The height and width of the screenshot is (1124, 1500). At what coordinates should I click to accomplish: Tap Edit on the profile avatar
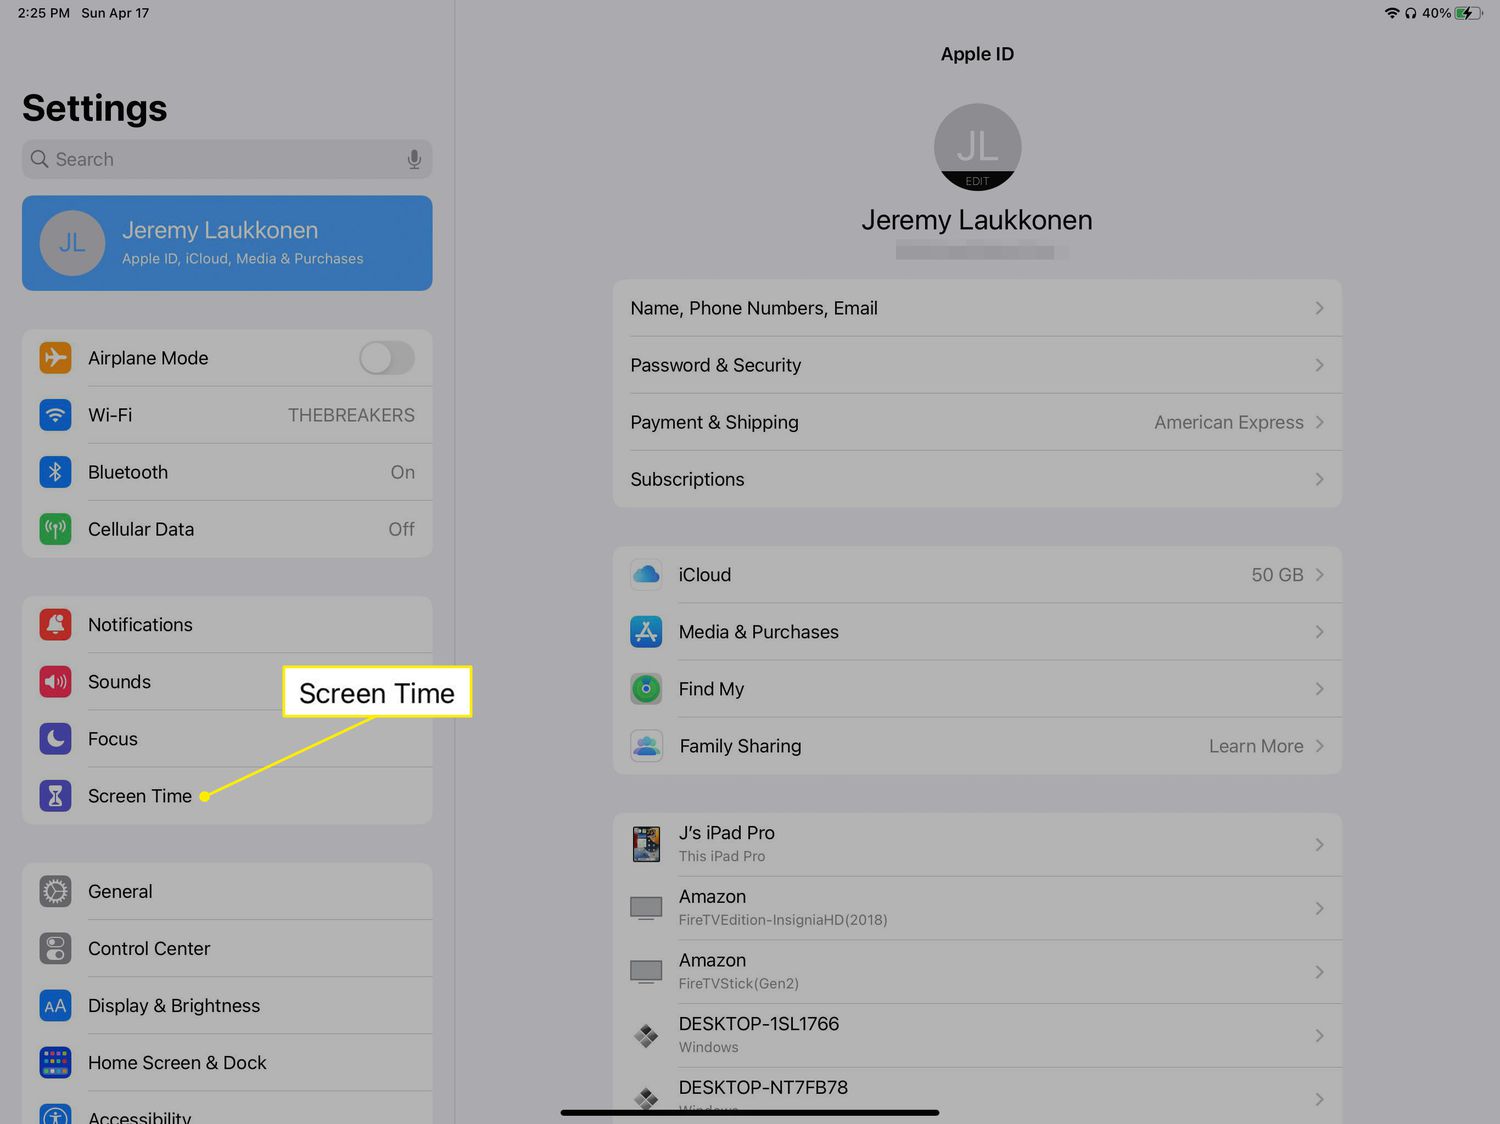[x=977, y=181]
